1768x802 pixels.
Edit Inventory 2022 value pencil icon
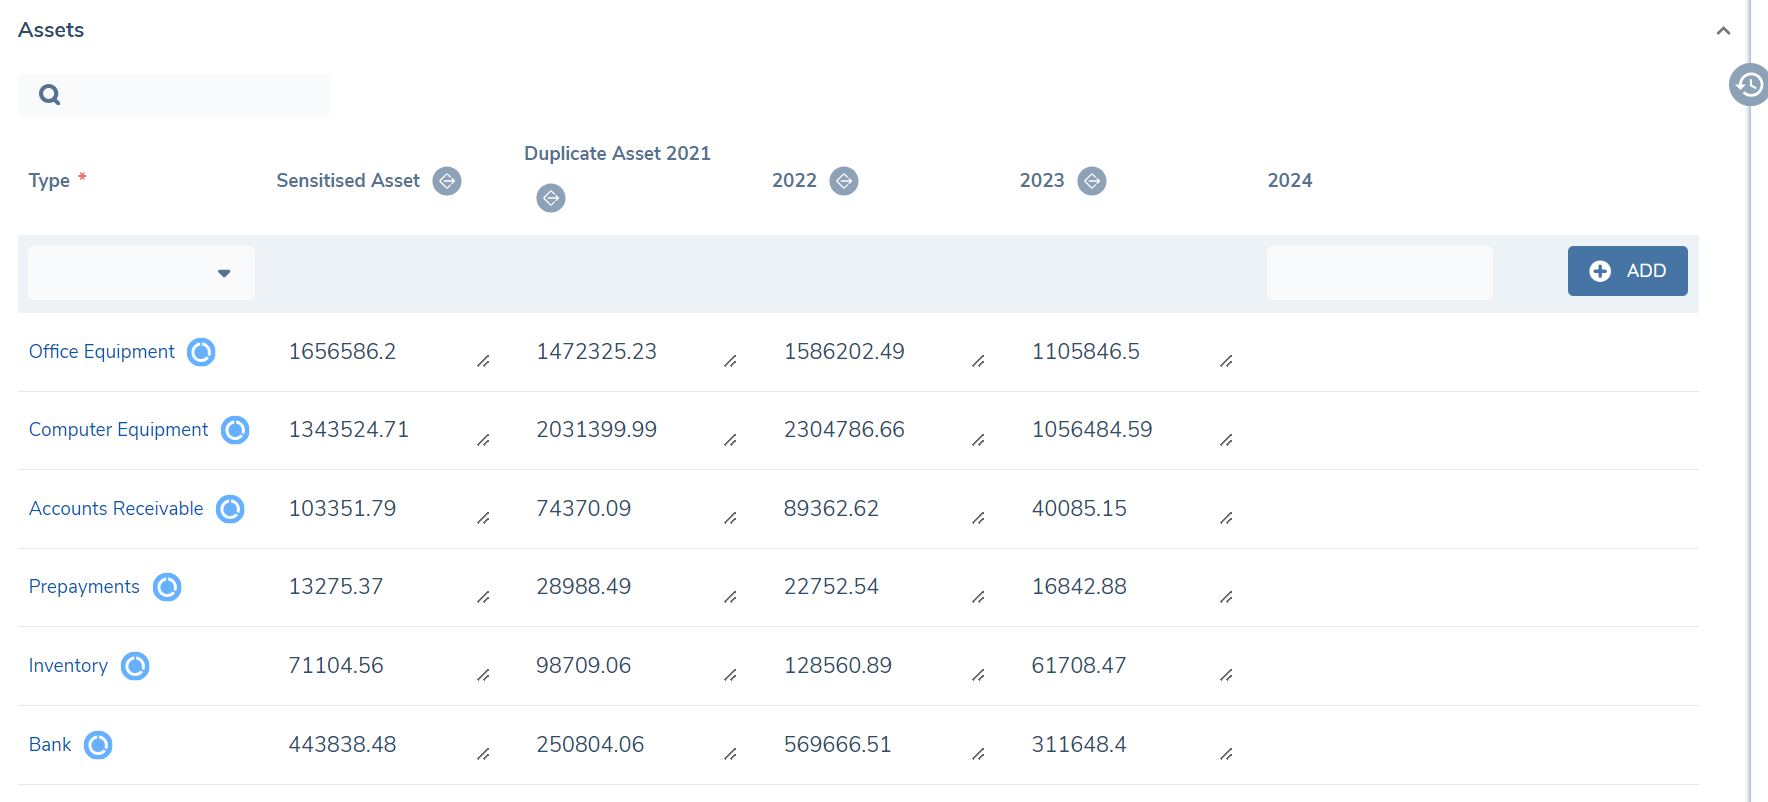tap(978, 675)
